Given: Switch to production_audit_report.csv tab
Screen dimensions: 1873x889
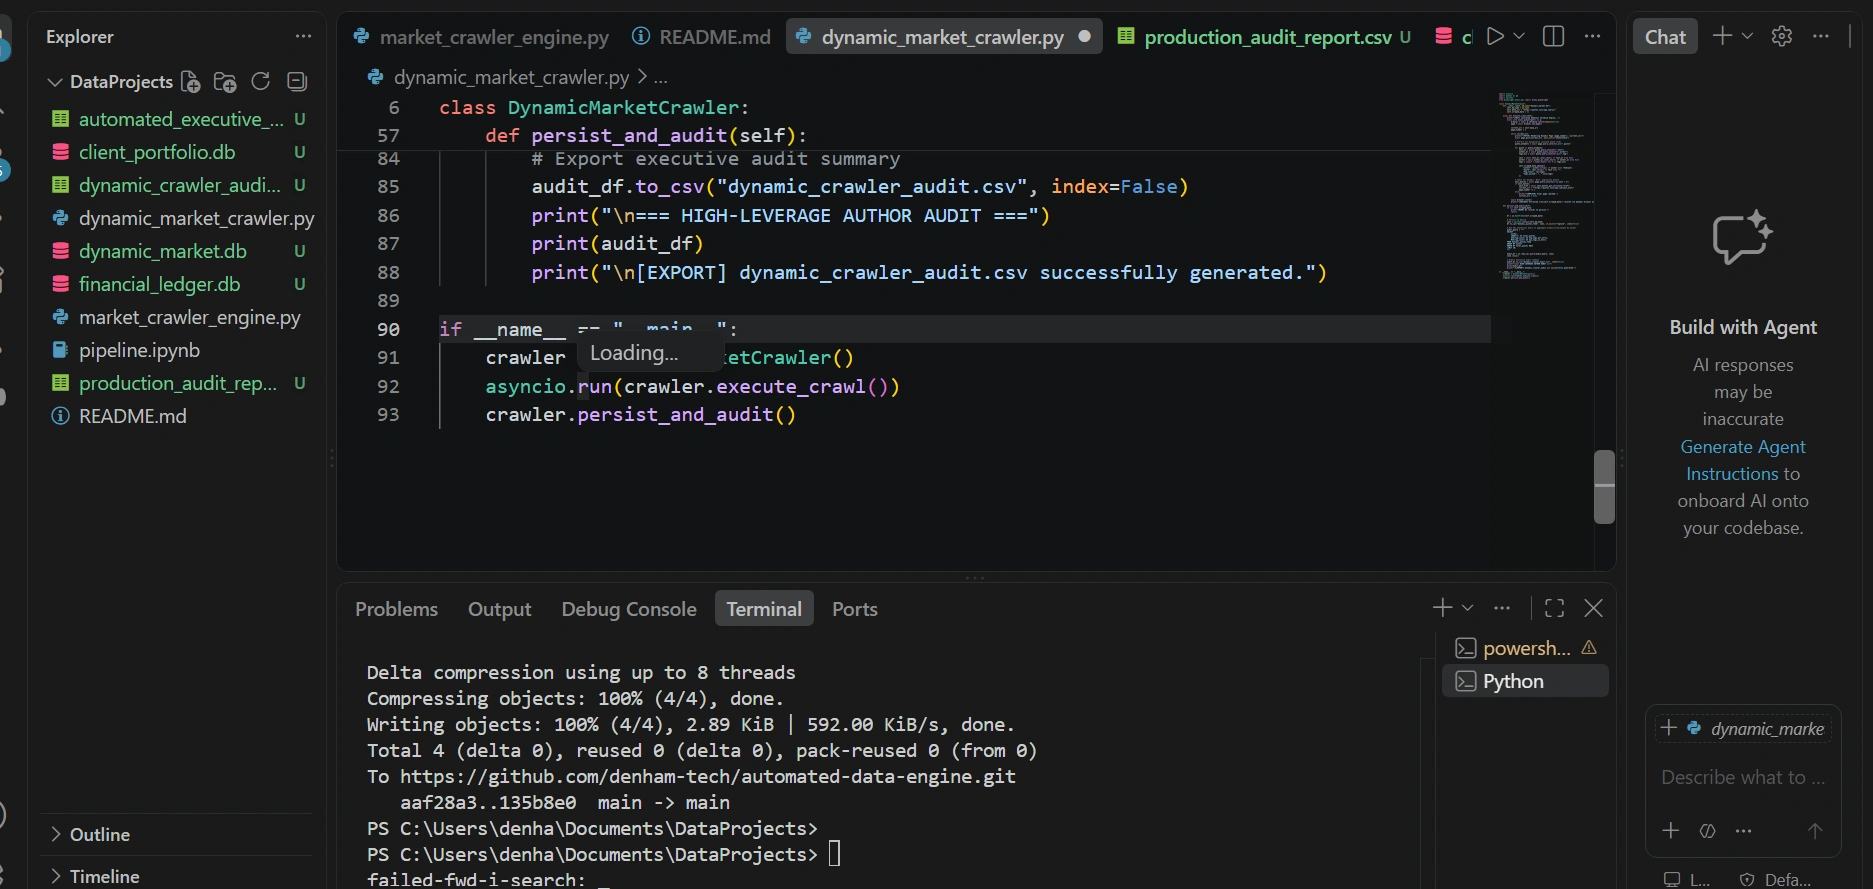Looking at the screenshot, I should [1264, 37].
